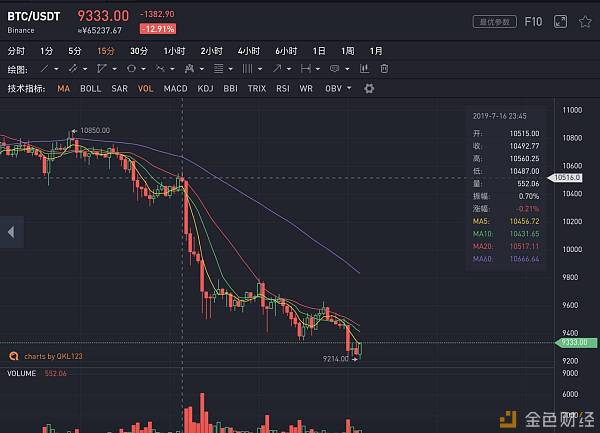
Task: Switch to the 1日 timeframe
Action: 319,50
